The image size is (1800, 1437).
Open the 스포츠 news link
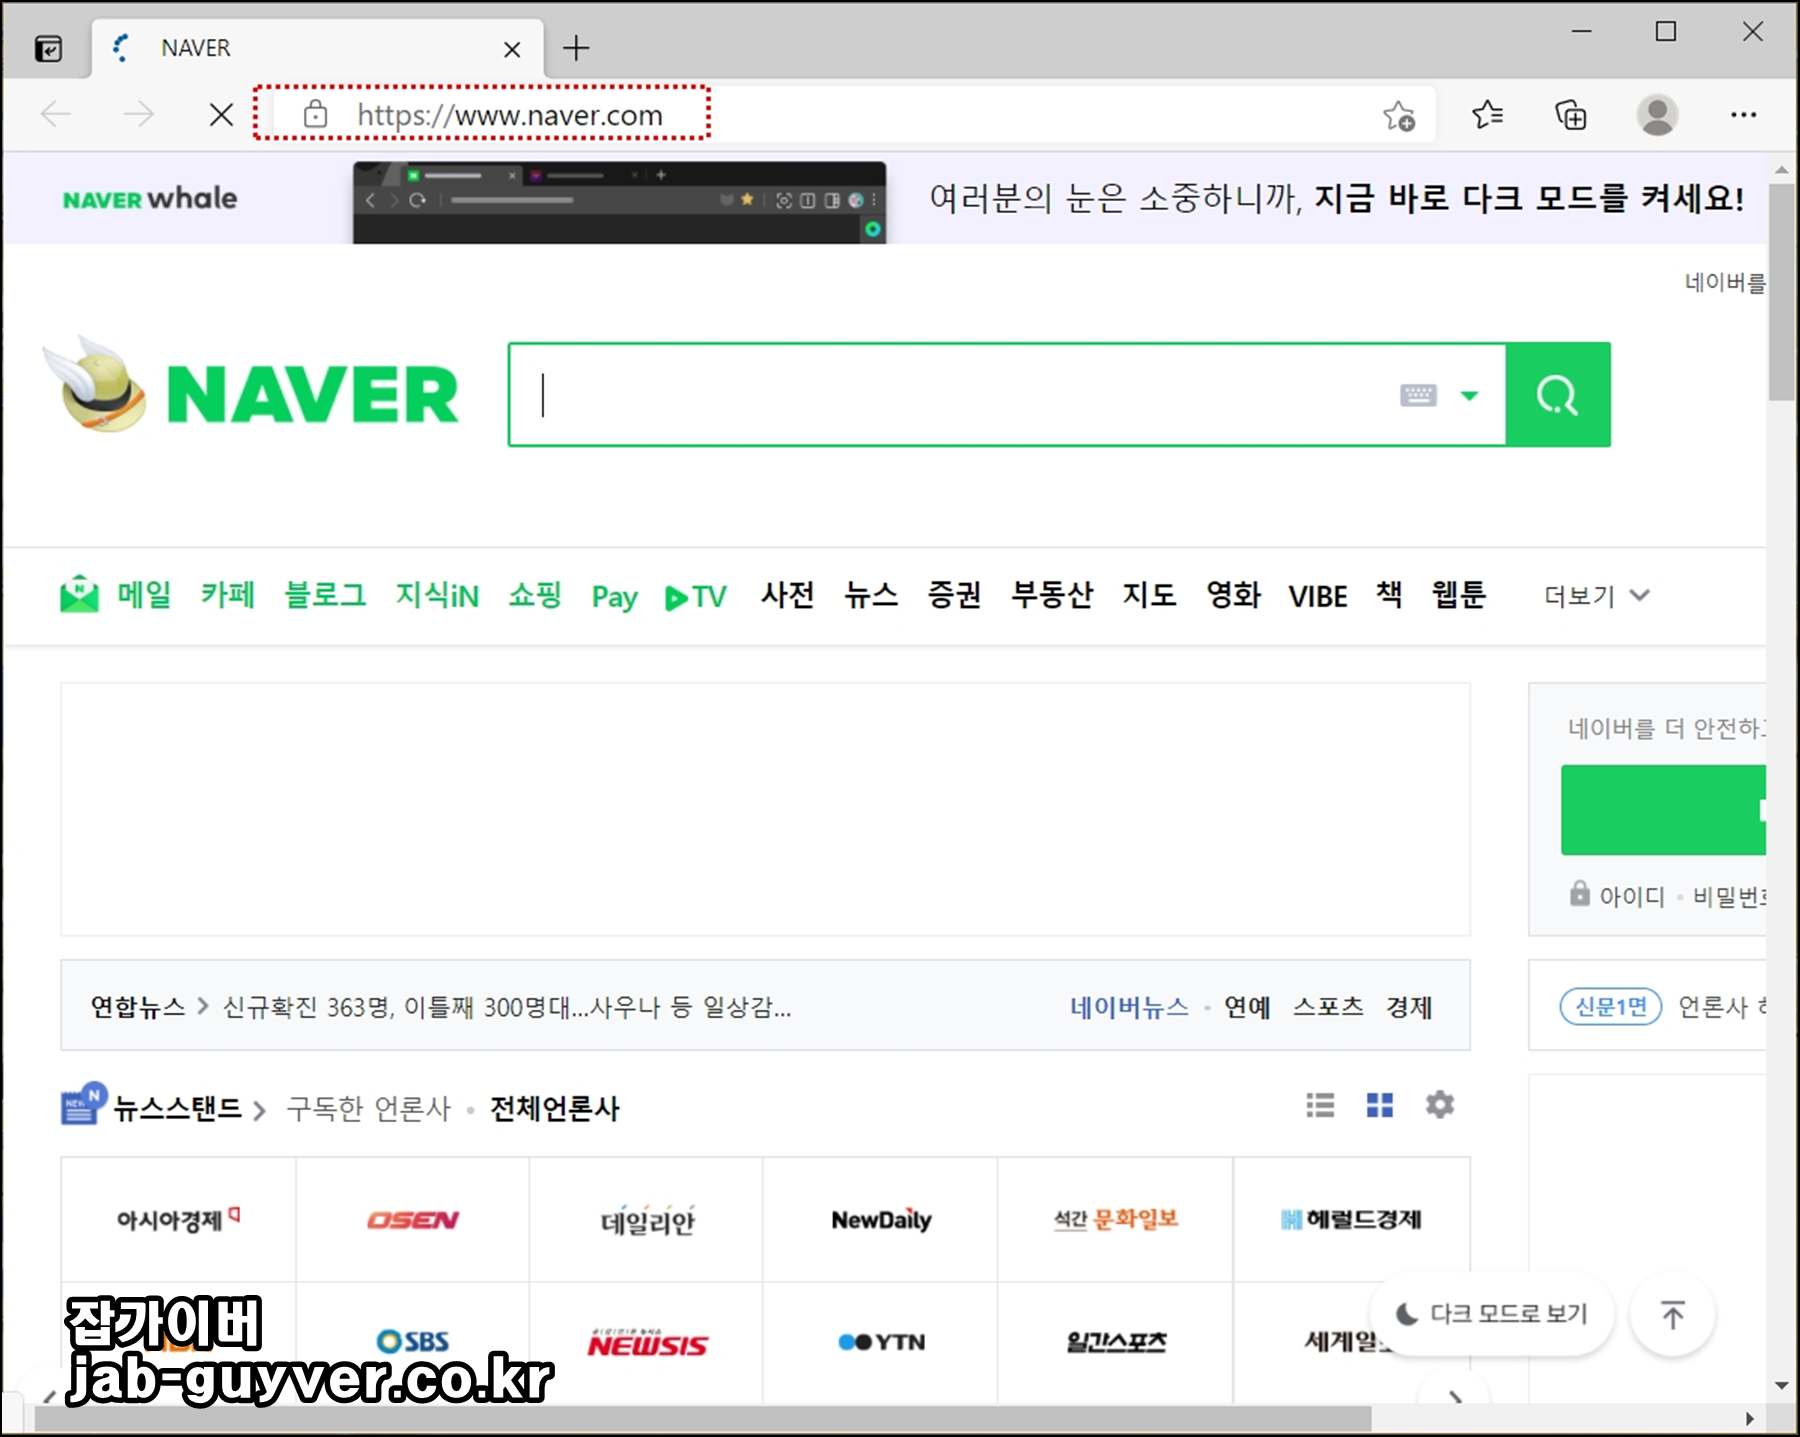click(x=1328, y=1006)
